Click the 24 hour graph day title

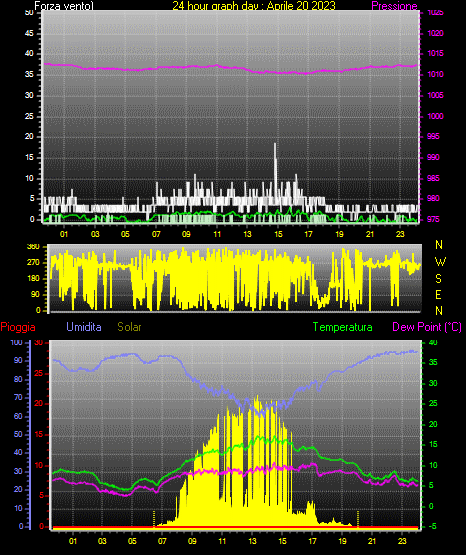point(254,6)
